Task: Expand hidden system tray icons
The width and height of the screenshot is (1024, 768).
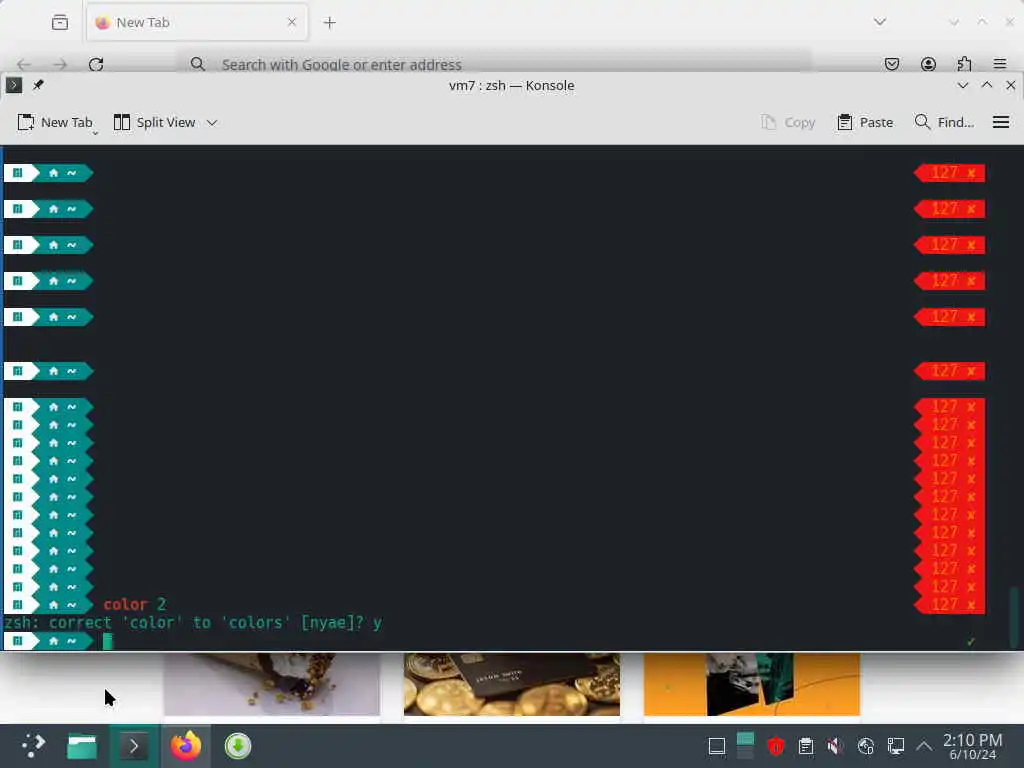Action: pos(923,746)
